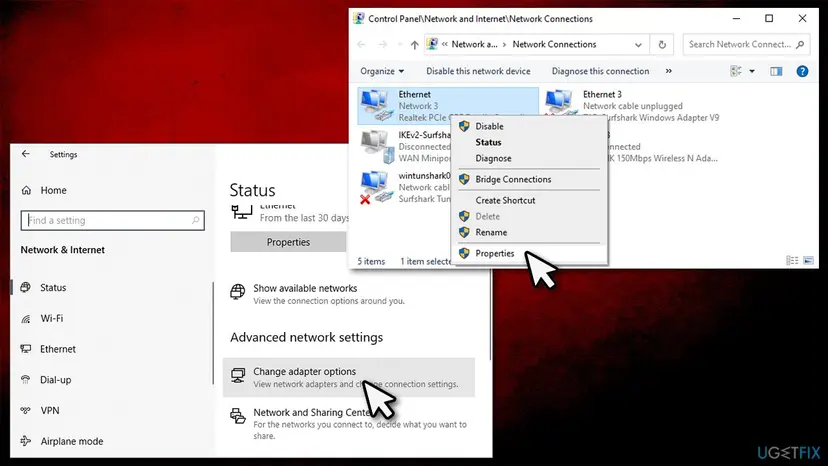Go to Home in Settings sidebar
The width and height of the screenshot is (828, 466).
point(53,190)
